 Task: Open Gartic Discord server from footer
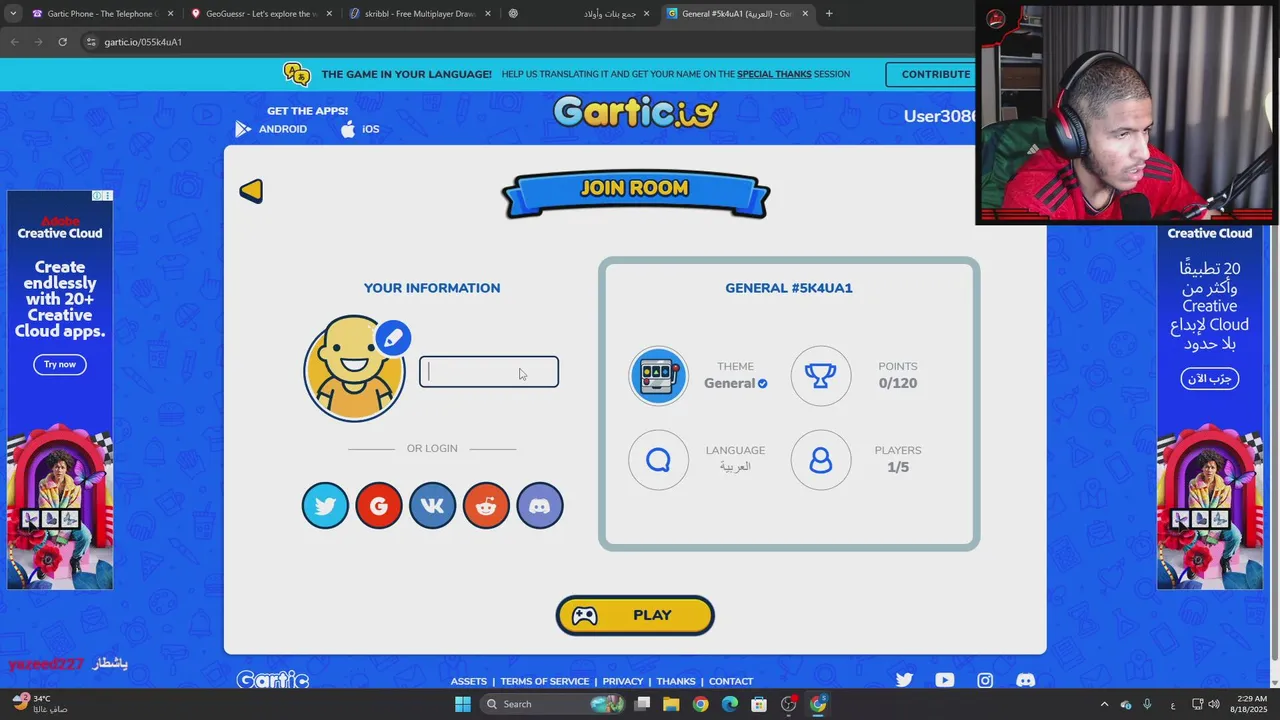(1026, 680)
